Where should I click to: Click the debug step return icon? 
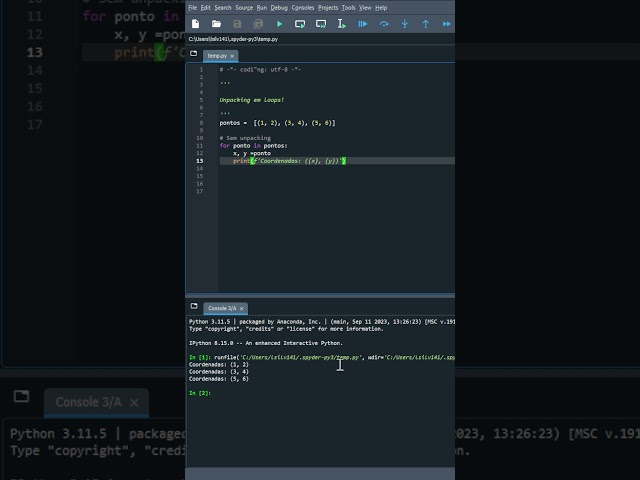point(426,24)
